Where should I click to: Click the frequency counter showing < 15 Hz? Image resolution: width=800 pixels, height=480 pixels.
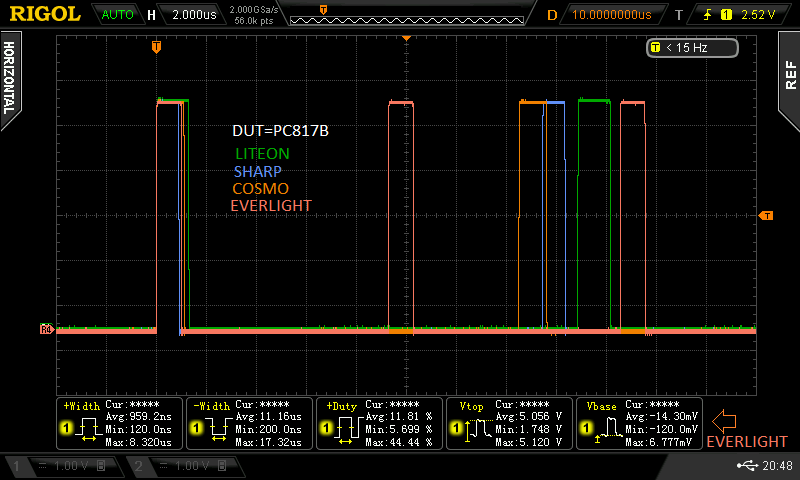(692, 48)
